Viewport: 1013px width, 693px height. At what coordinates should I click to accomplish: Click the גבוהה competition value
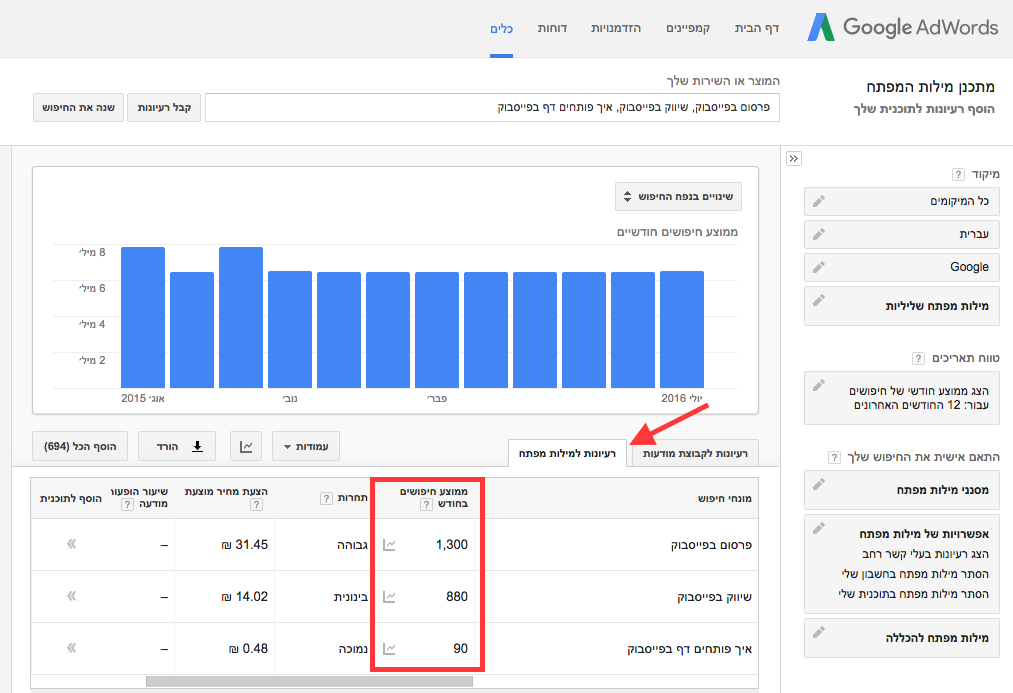pyautogui.click(x=352, y=545)
